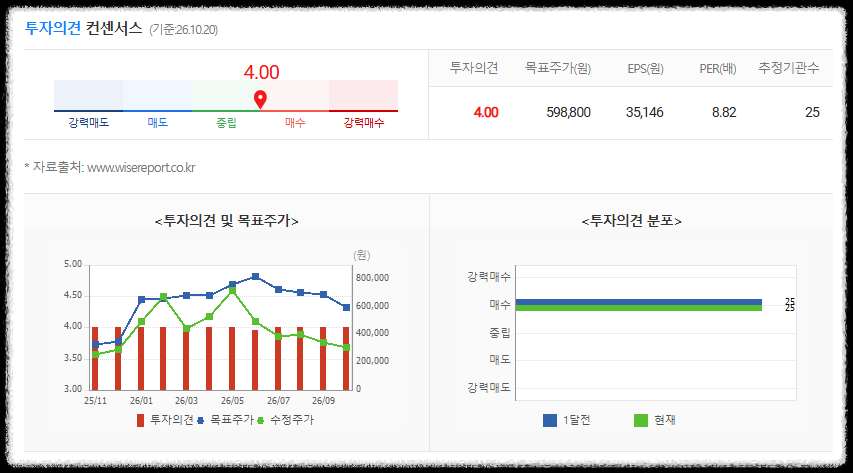
Task: Click the blue 매도 scale label
Action: [x=158, y=122]
